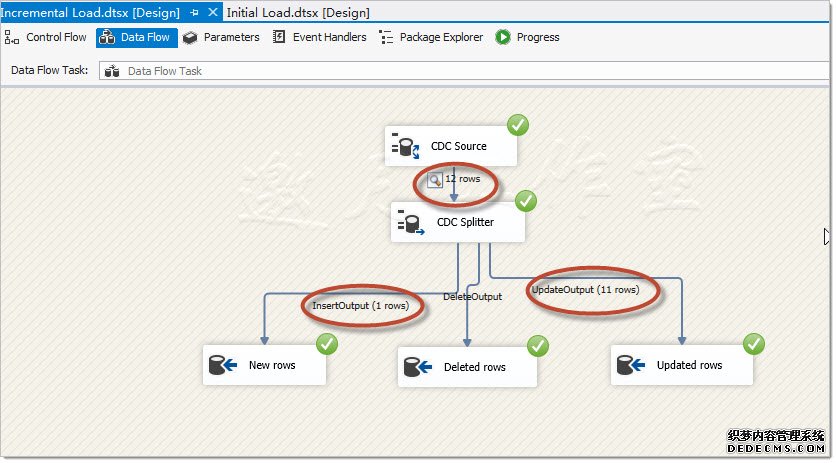Click the CDC Source component icon

[406, 147]
